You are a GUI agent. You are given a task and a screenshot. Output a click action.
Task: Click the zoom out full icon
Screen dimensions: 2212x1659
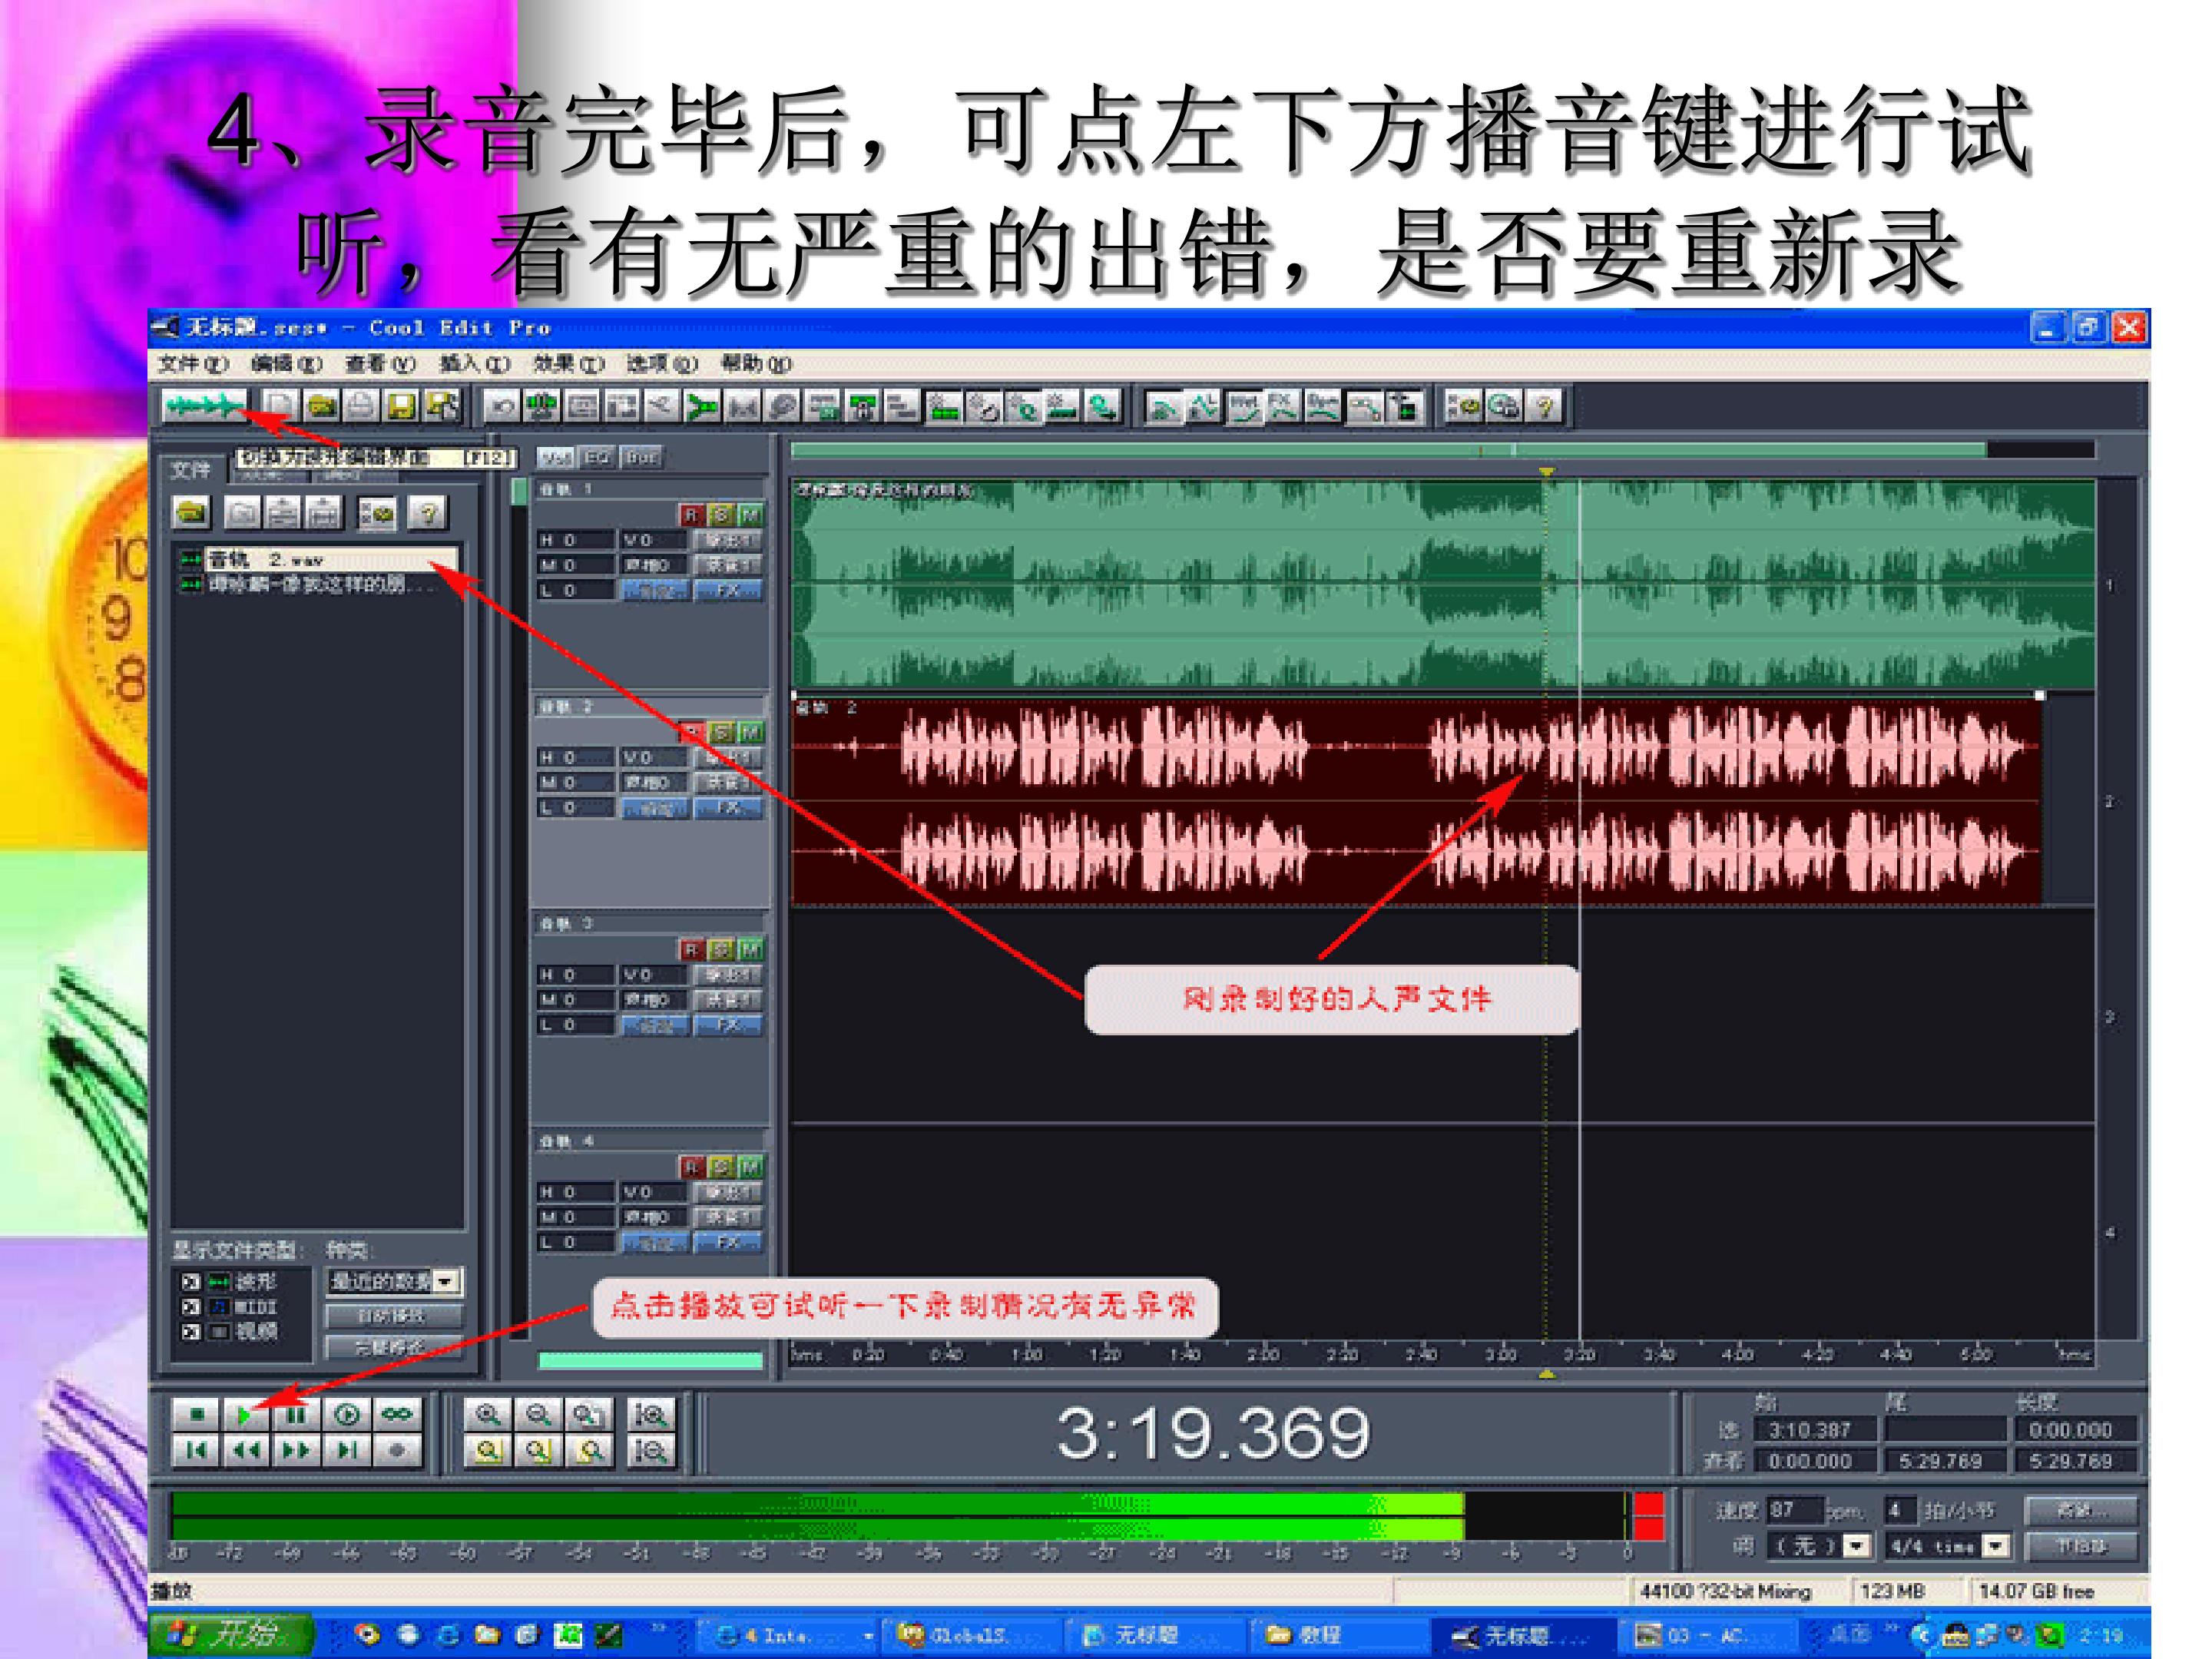pyautogui.click(x=589, y=1414)
